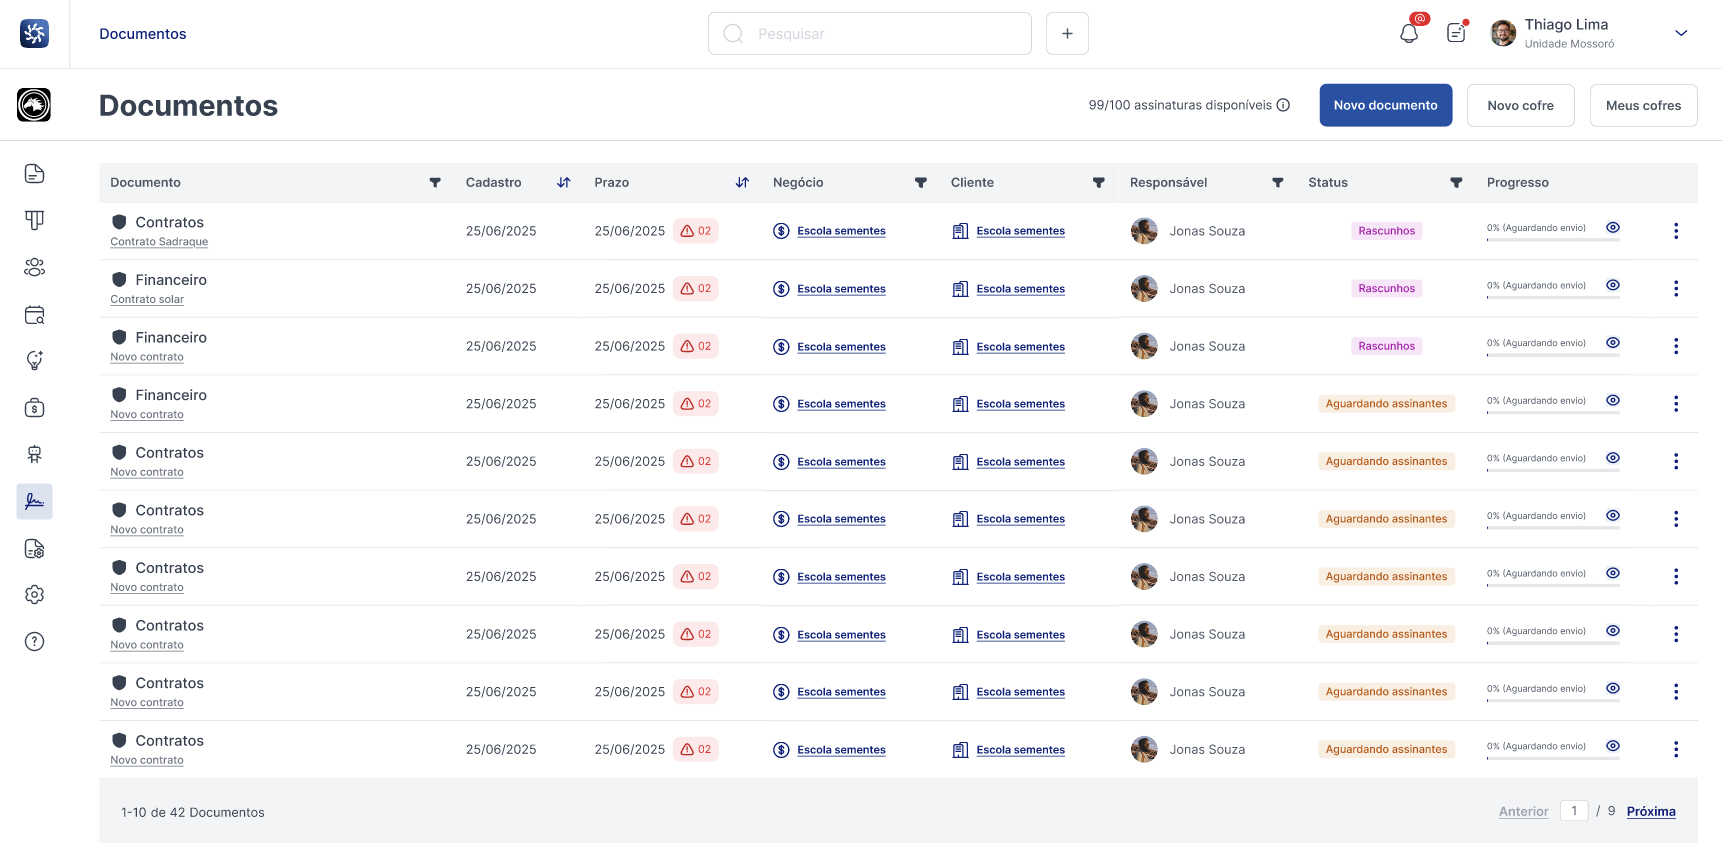This screenshot has height=864, width=1722.
Task: Click the Novo documento button
Action: [1386, 105]
